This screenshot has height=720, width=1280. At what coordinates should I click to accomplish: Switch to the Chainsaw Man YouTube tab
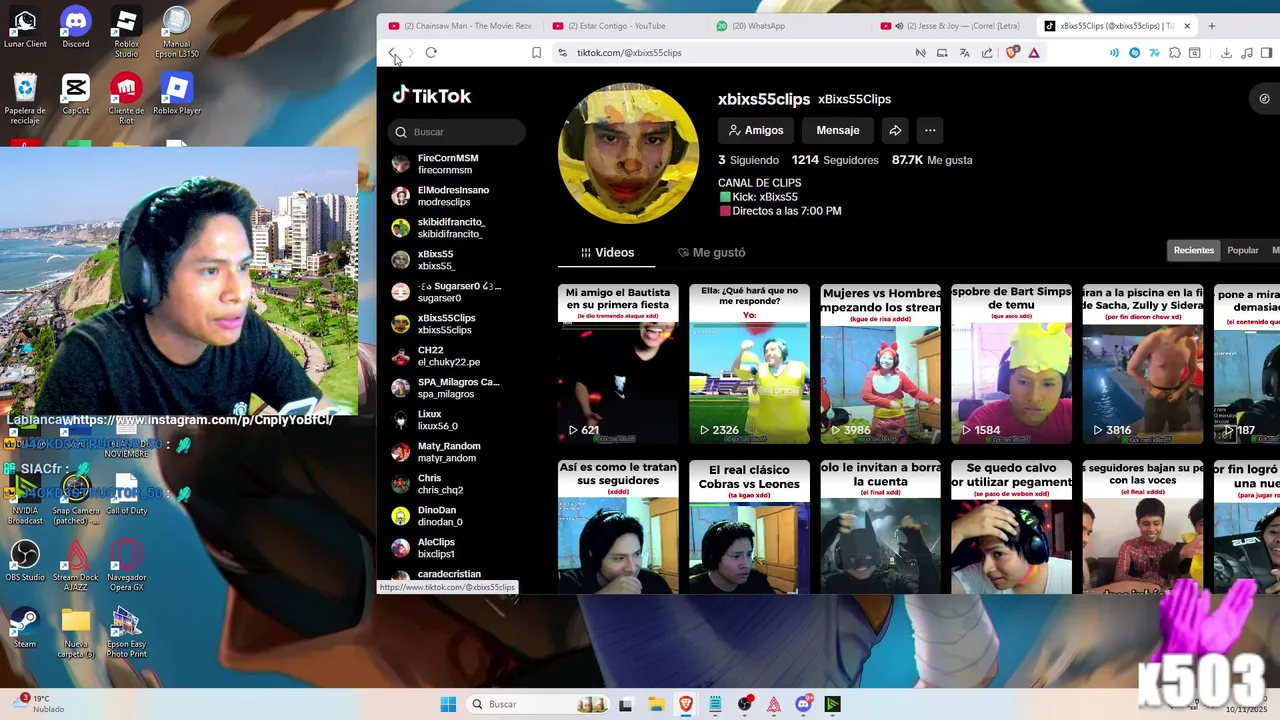pos(462,26)
